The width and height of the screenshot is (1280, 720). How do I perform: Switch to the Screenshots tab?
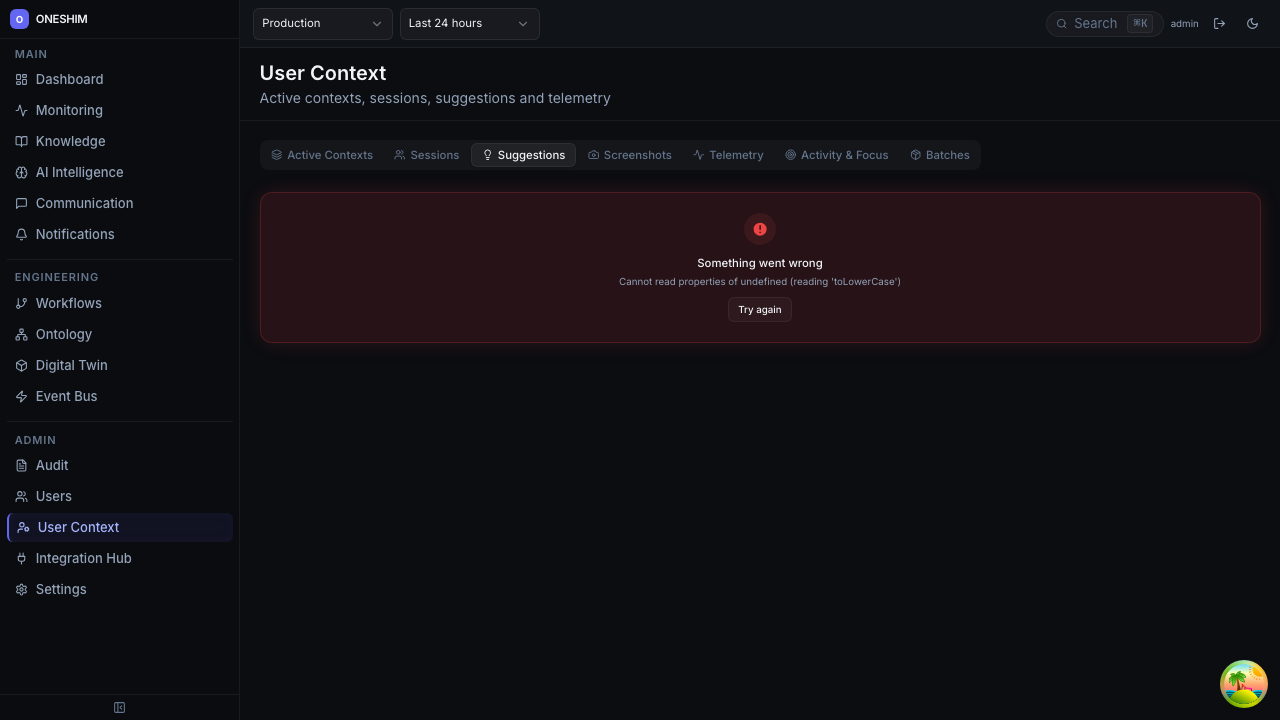point(629,155)
